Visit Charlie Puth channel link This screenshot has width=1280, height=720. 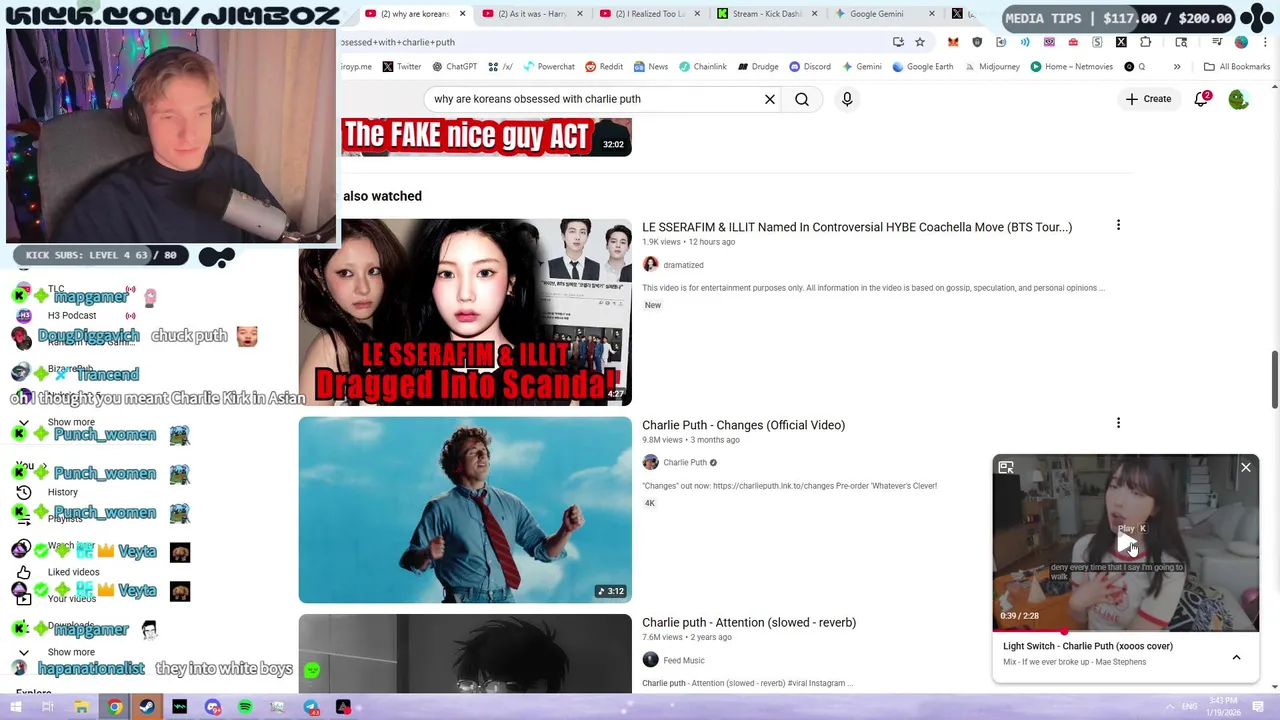[x=685, y=462]
